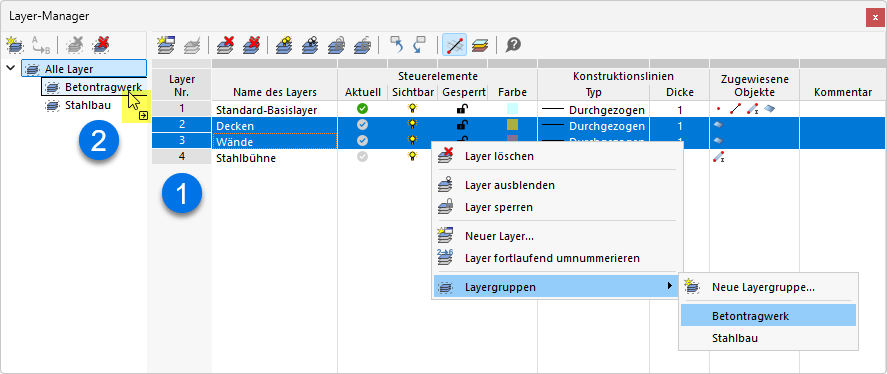Click the rename group A-to-B icon

[x=41, y=44]
